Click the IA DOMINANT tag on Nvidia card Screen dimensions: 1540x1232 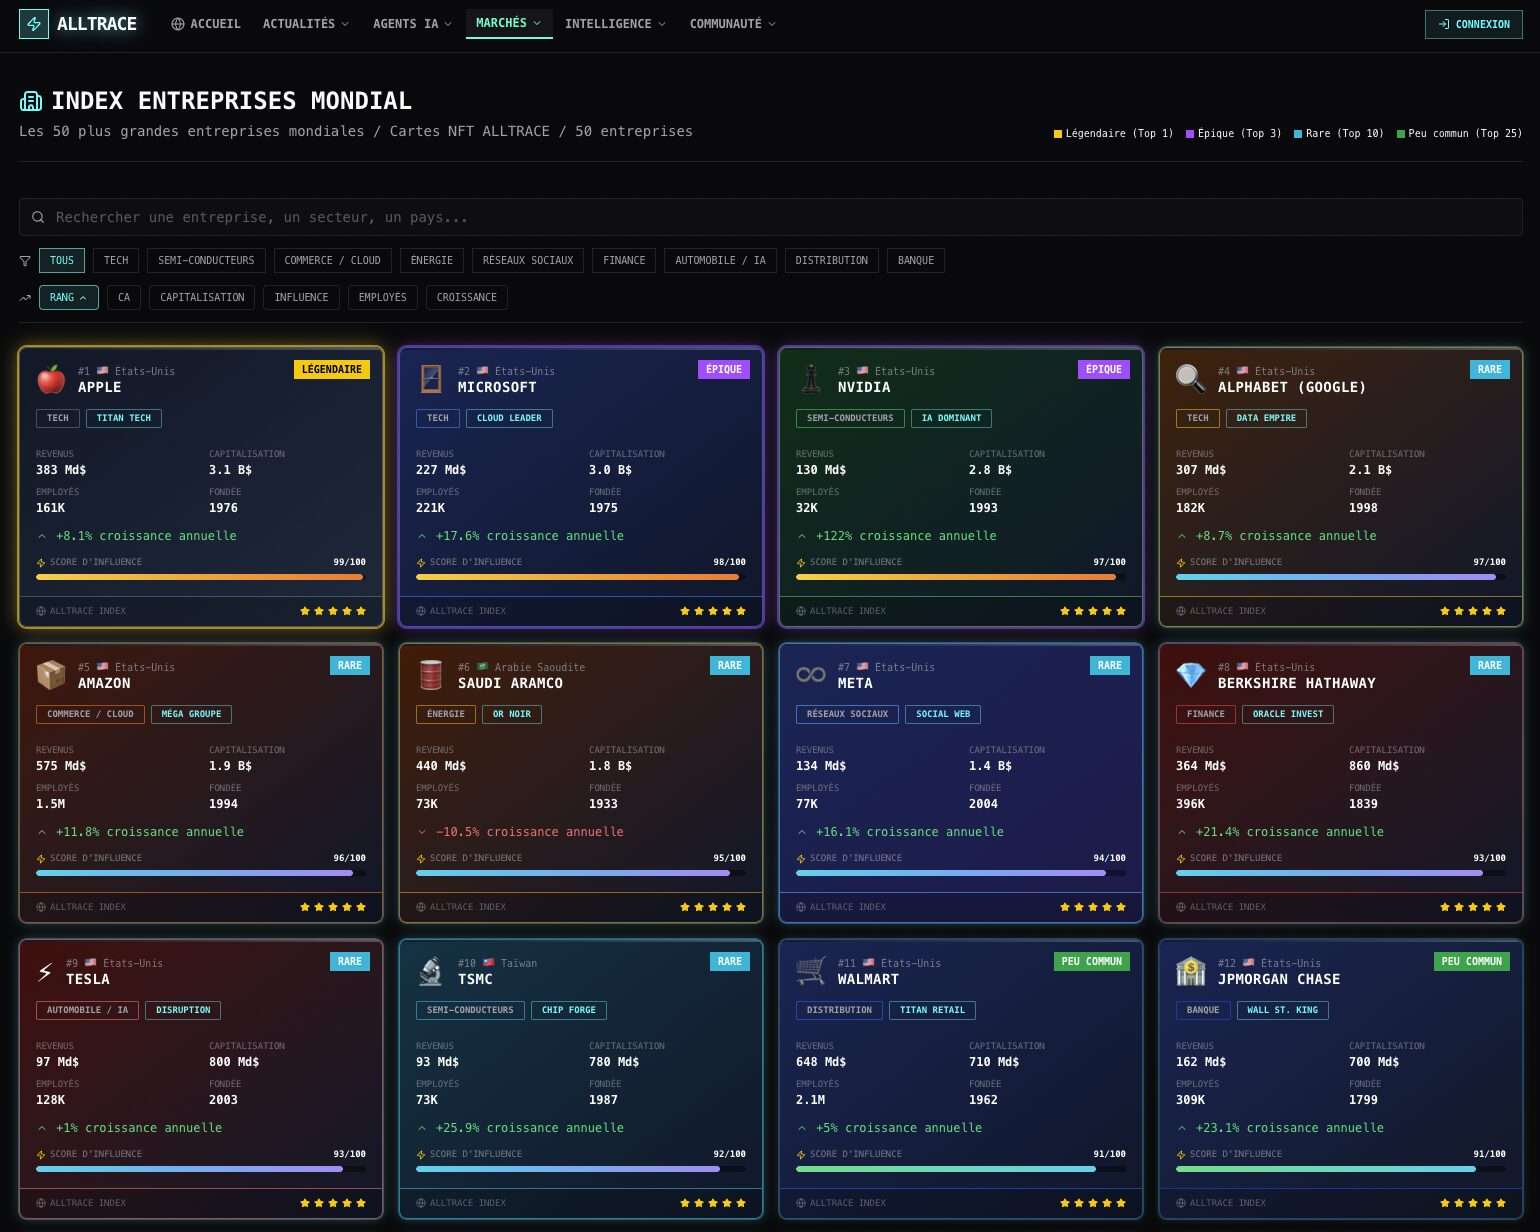coord(952,419)
